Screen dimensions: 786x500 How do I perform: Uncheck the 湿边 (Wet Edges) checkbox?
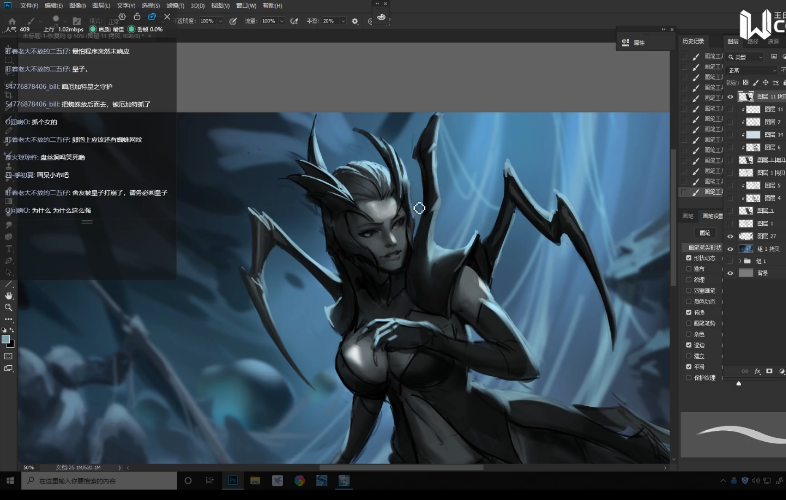pos(689,345)
